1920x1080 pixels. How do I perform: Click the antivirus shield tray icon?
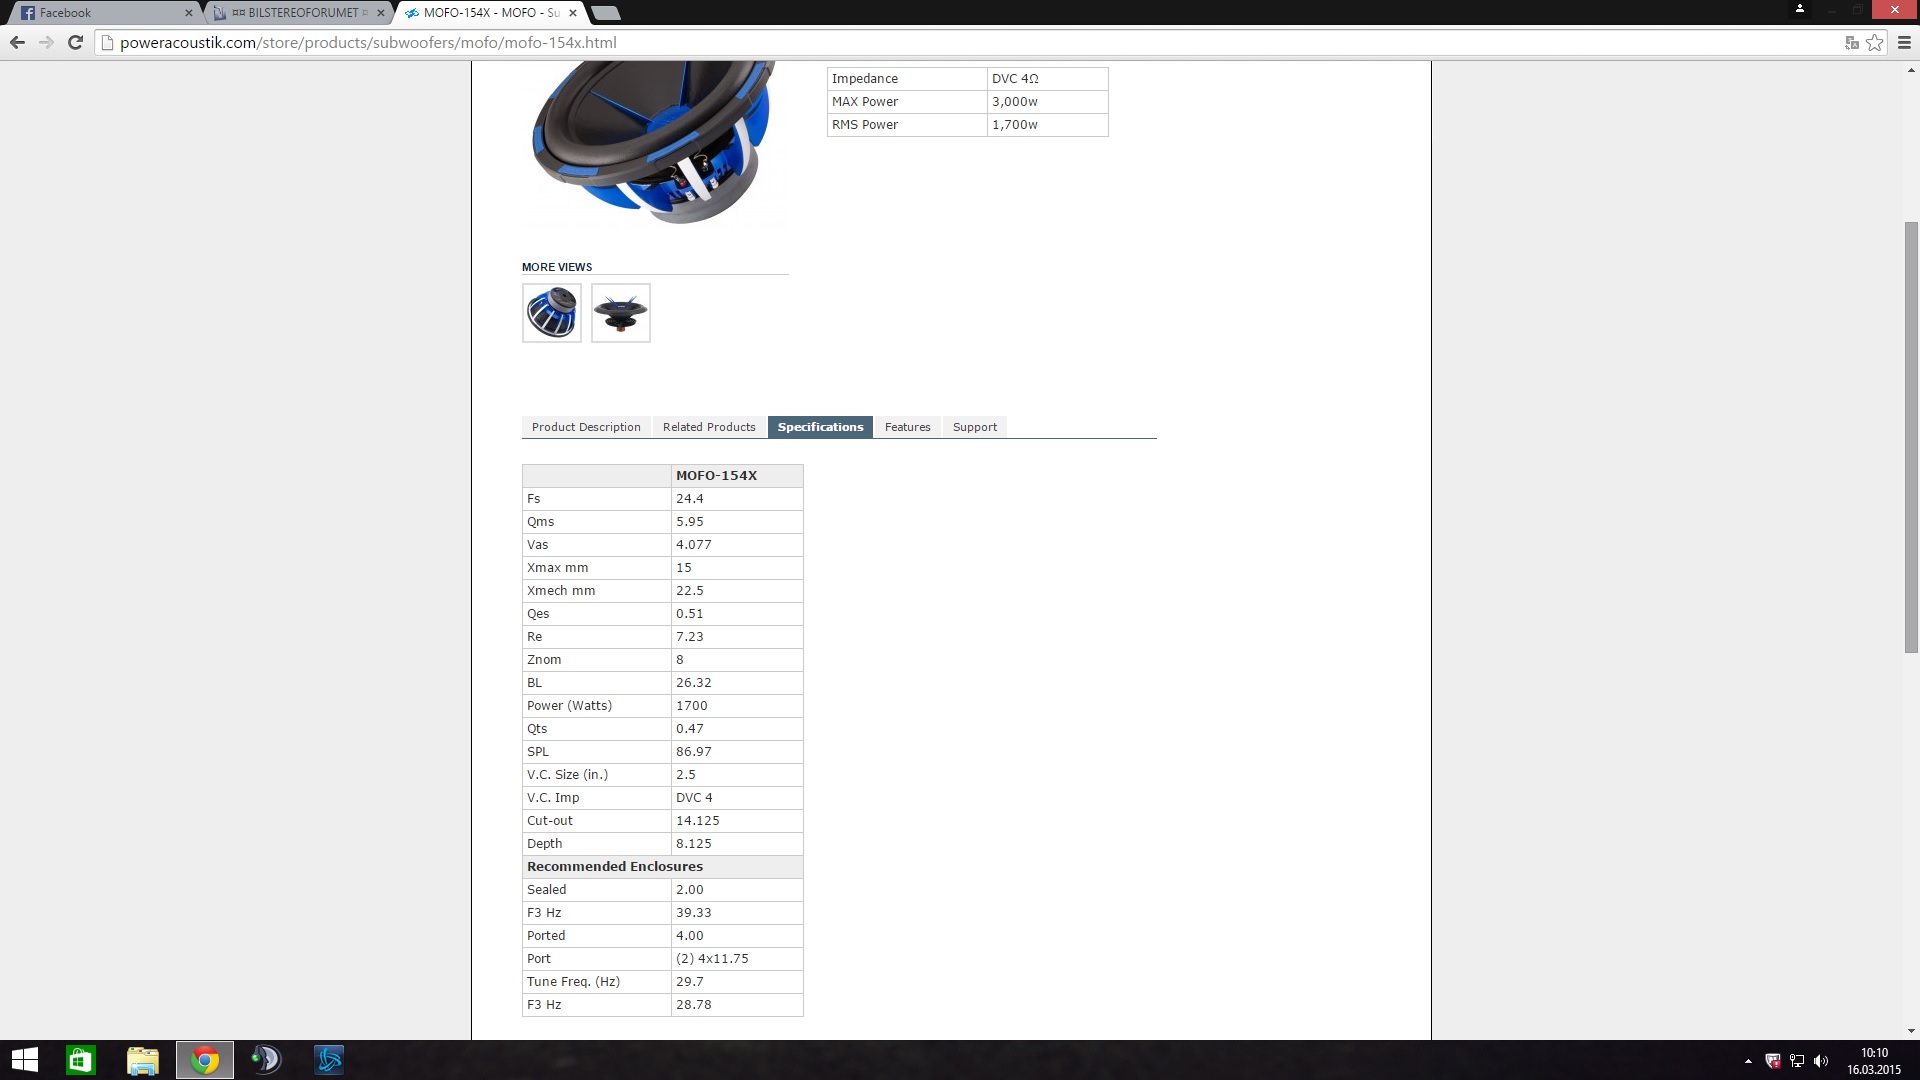click(x=1773, y=1061)
